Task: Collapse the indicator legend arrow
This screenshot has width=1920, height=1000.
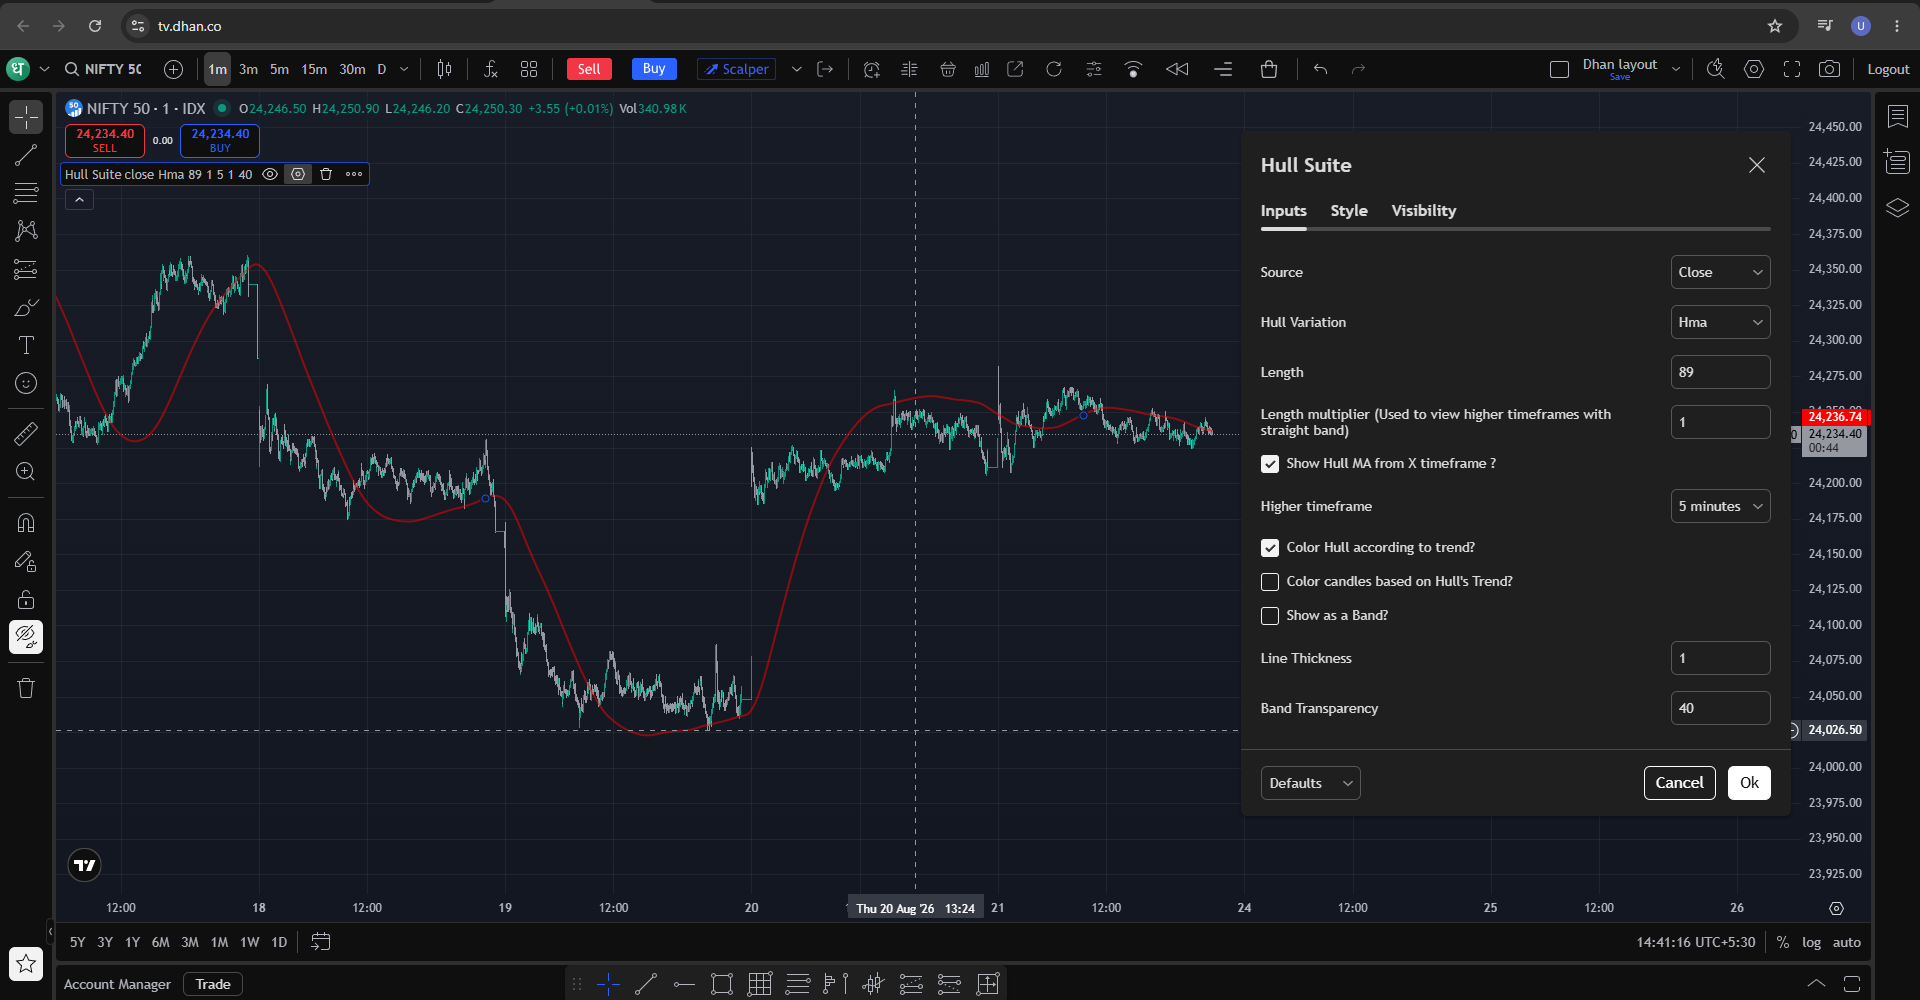Action: (x=79, y=199)
